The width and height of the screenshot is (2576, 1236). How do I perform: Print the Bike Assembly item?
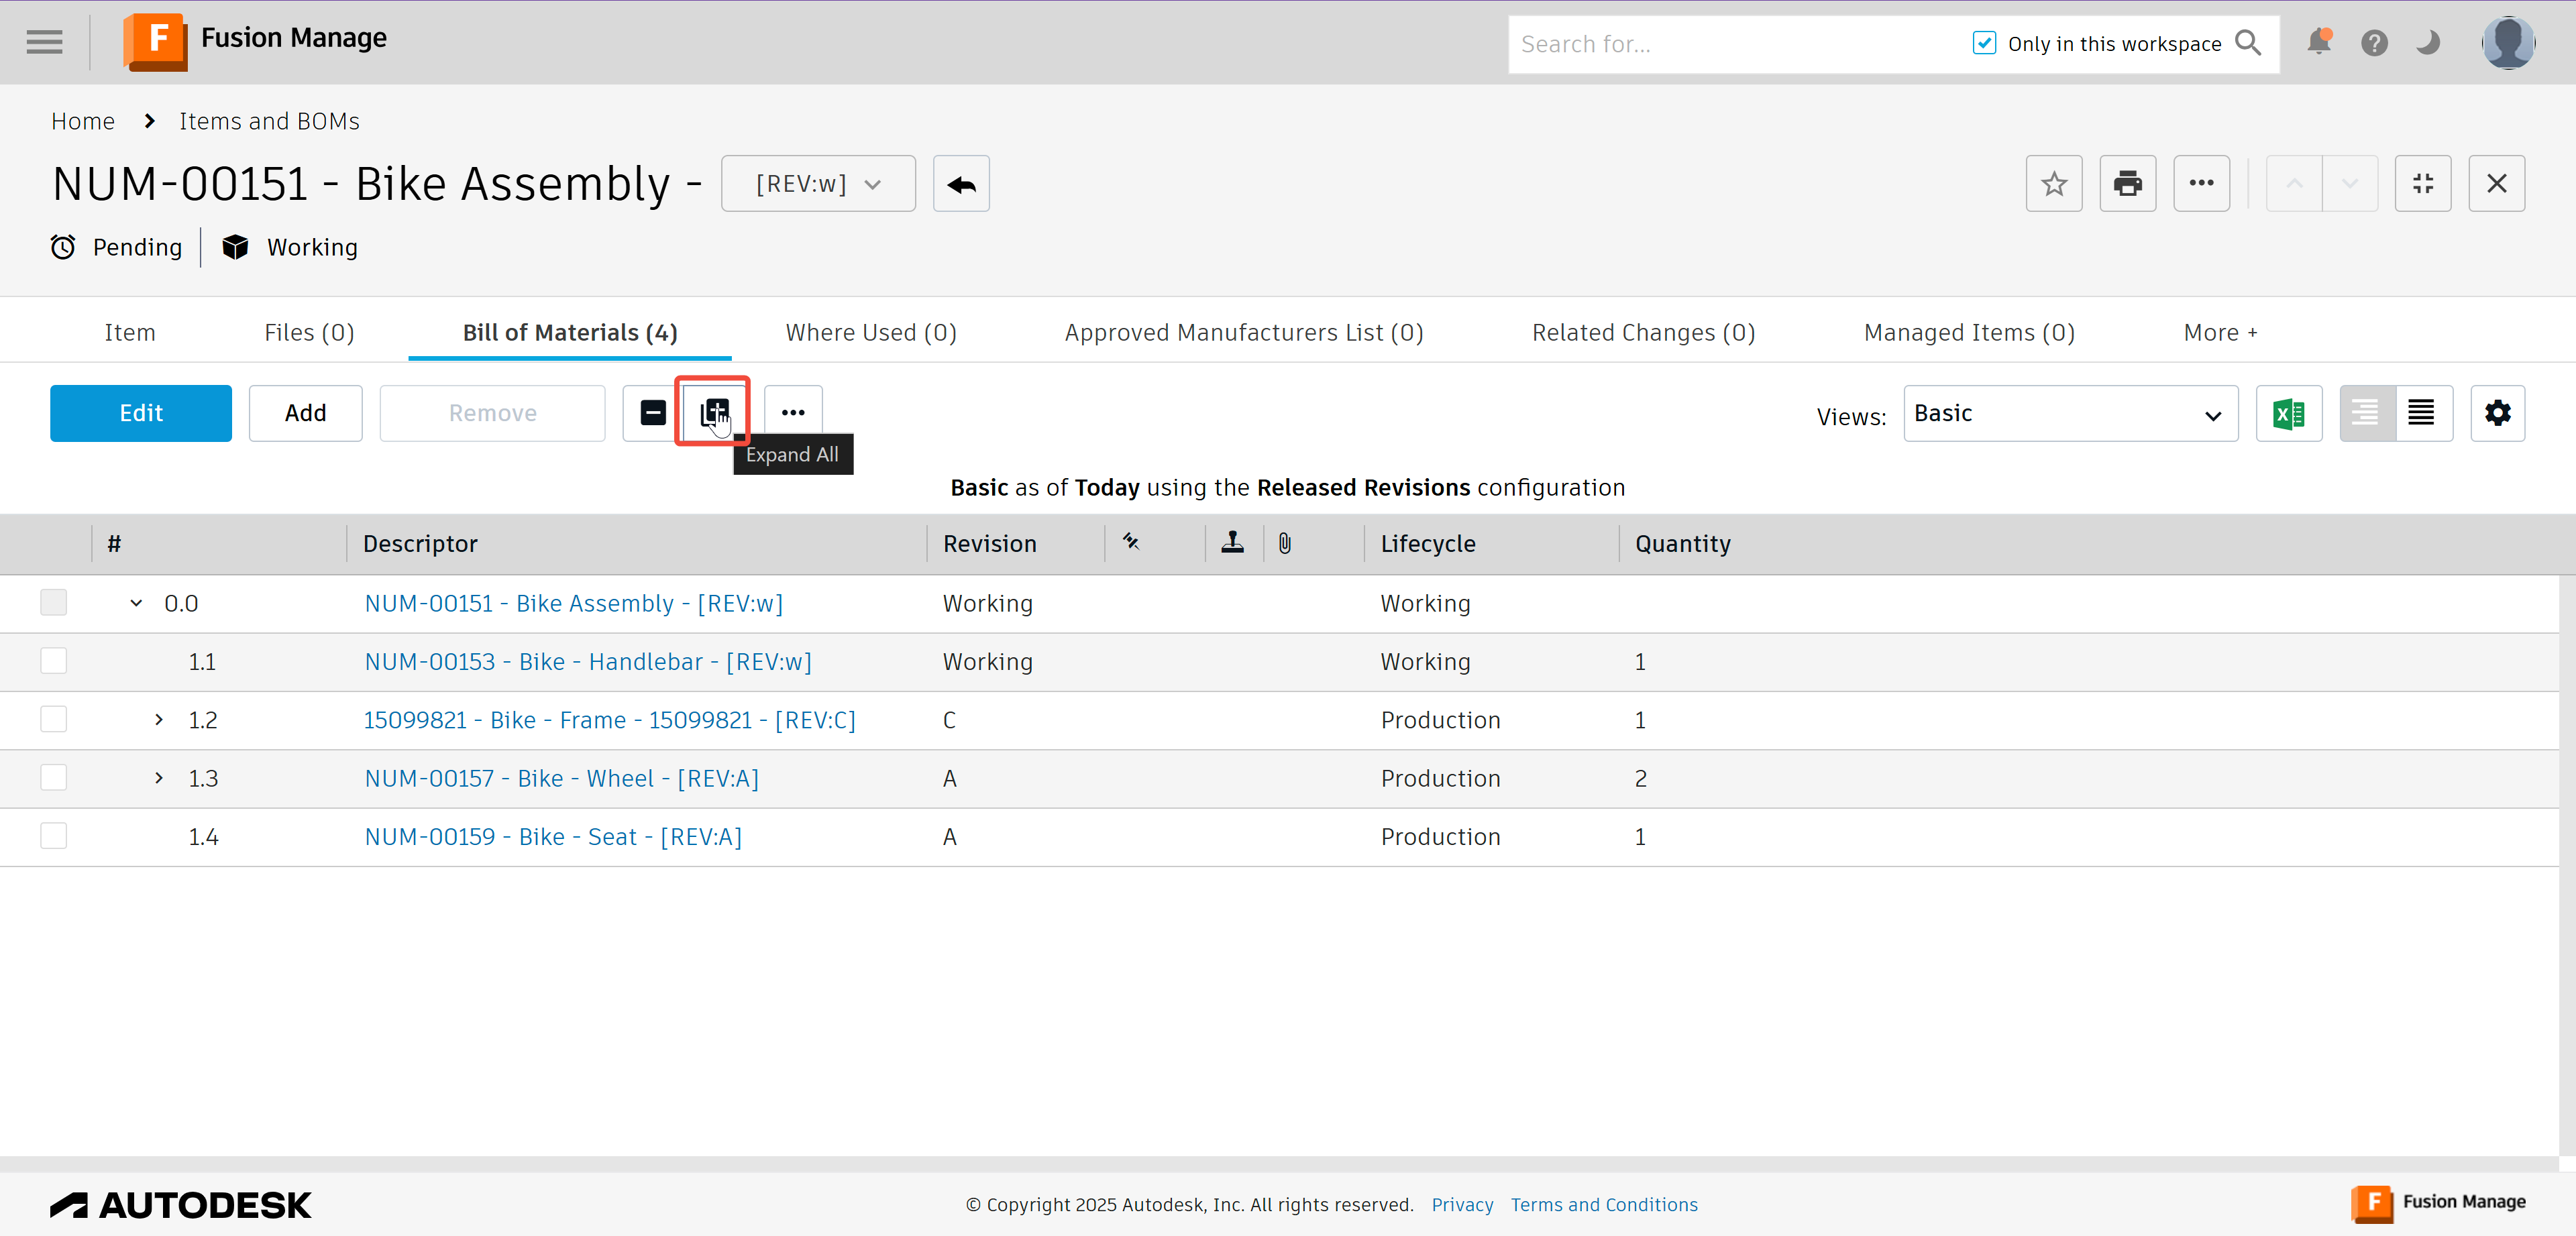point(2128,183)
